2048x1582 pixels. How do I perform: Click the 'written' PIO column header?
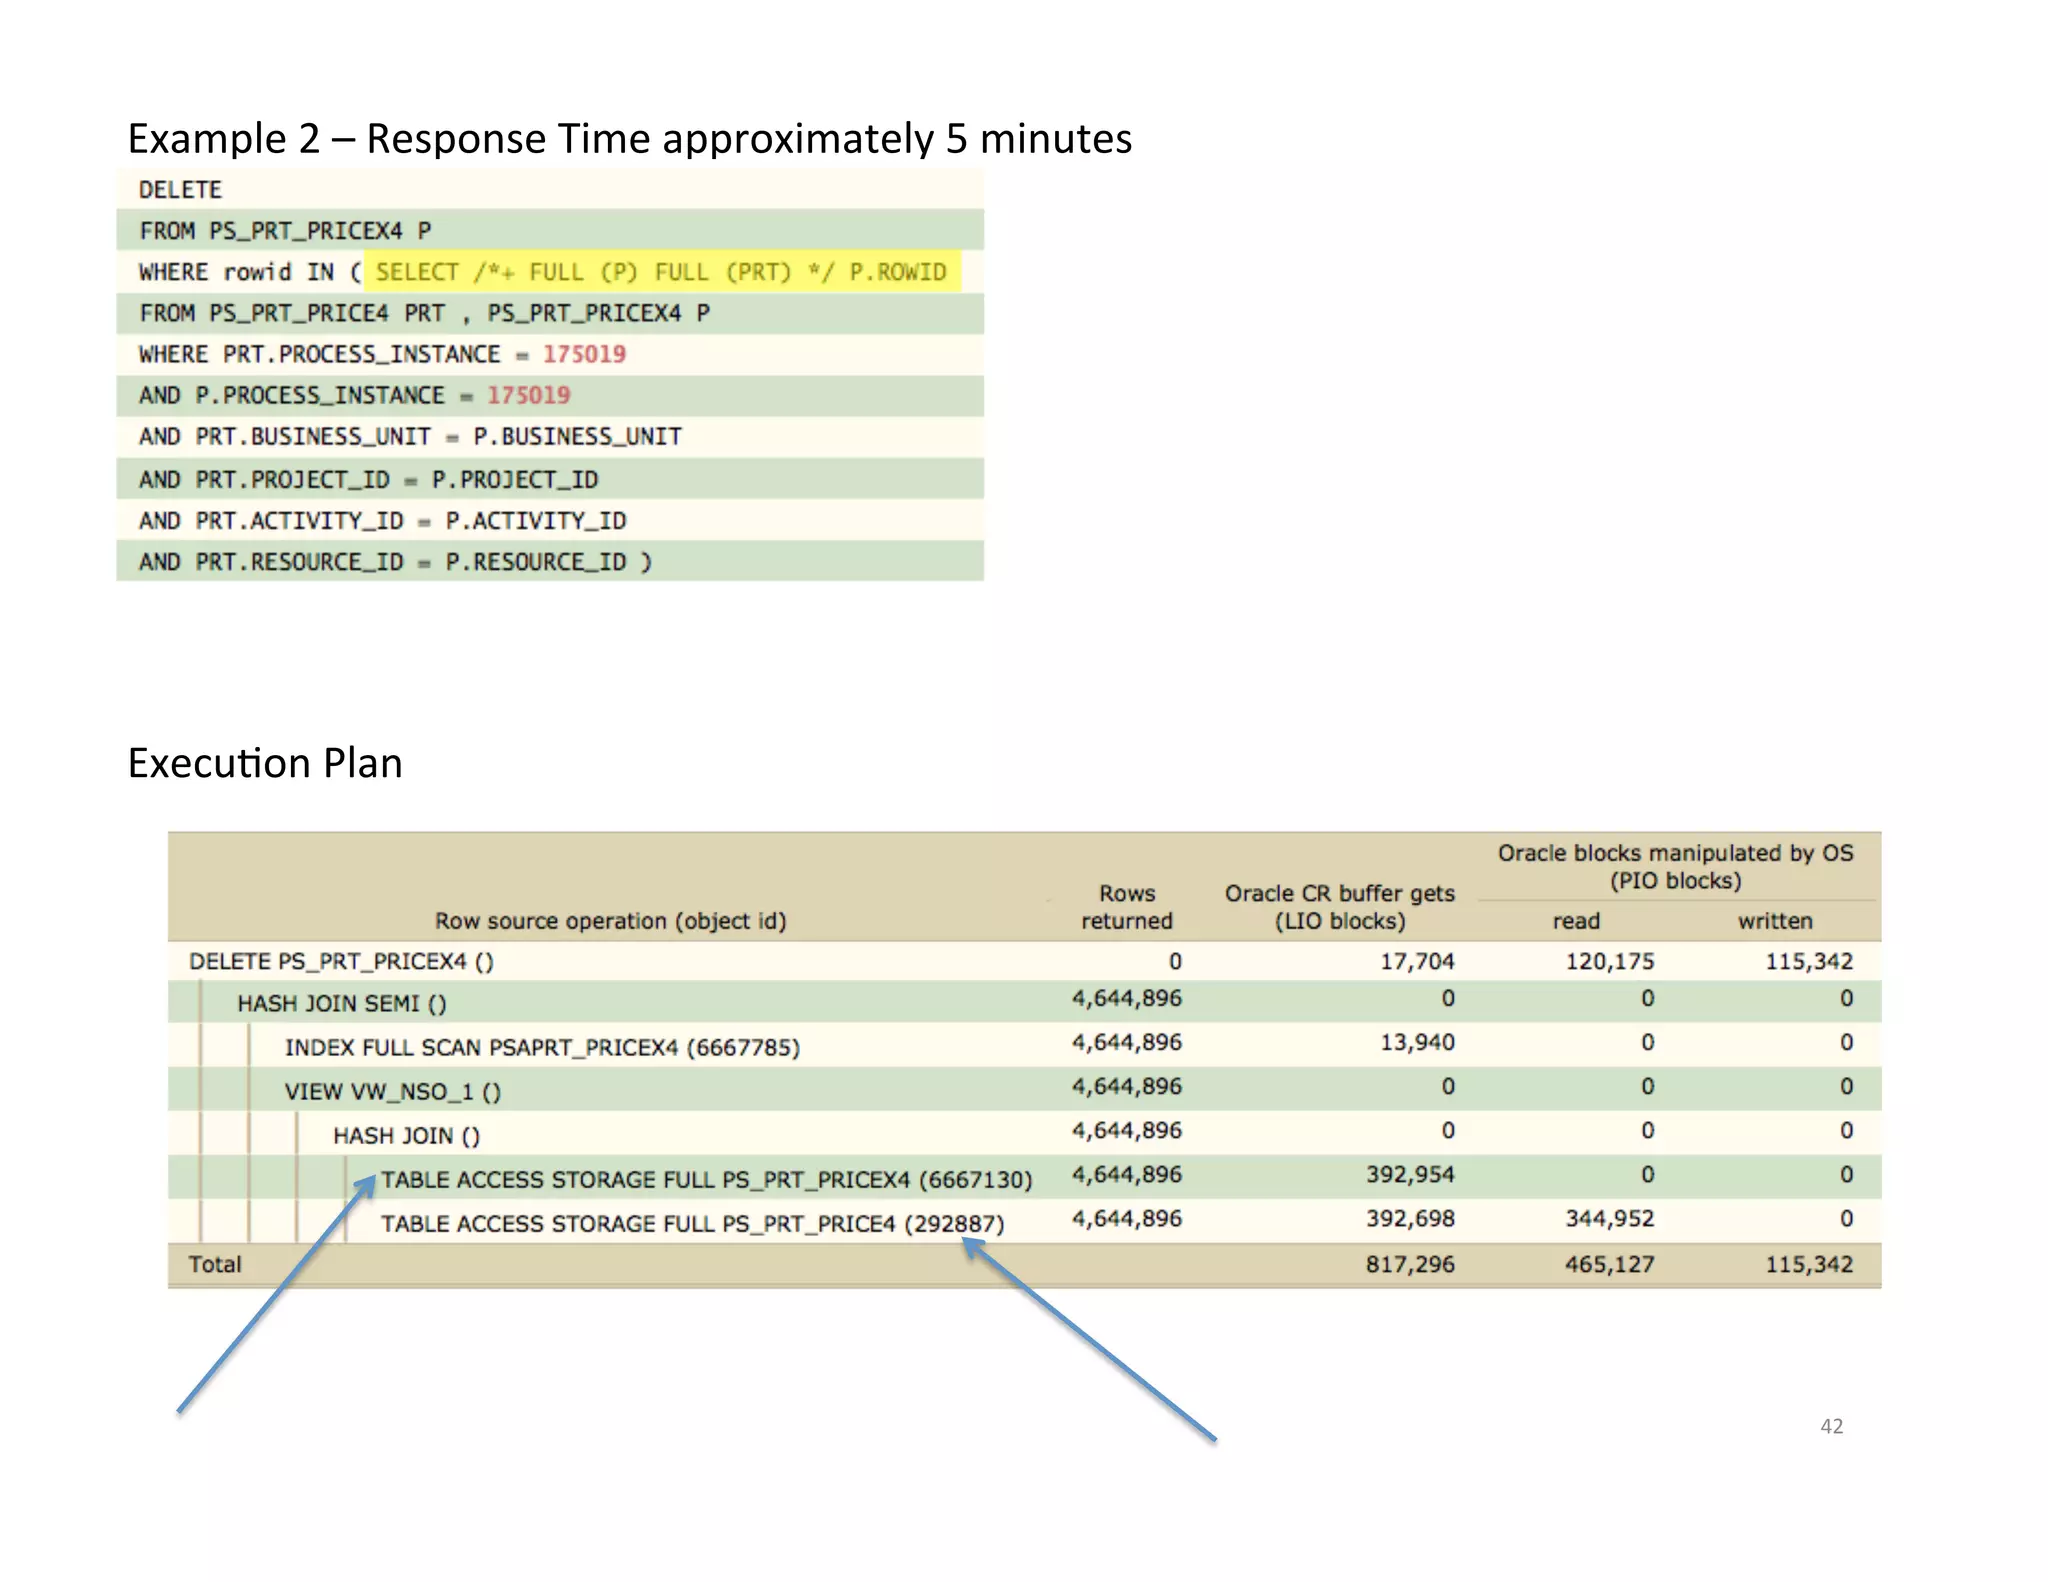click(x=1774, y=920)
